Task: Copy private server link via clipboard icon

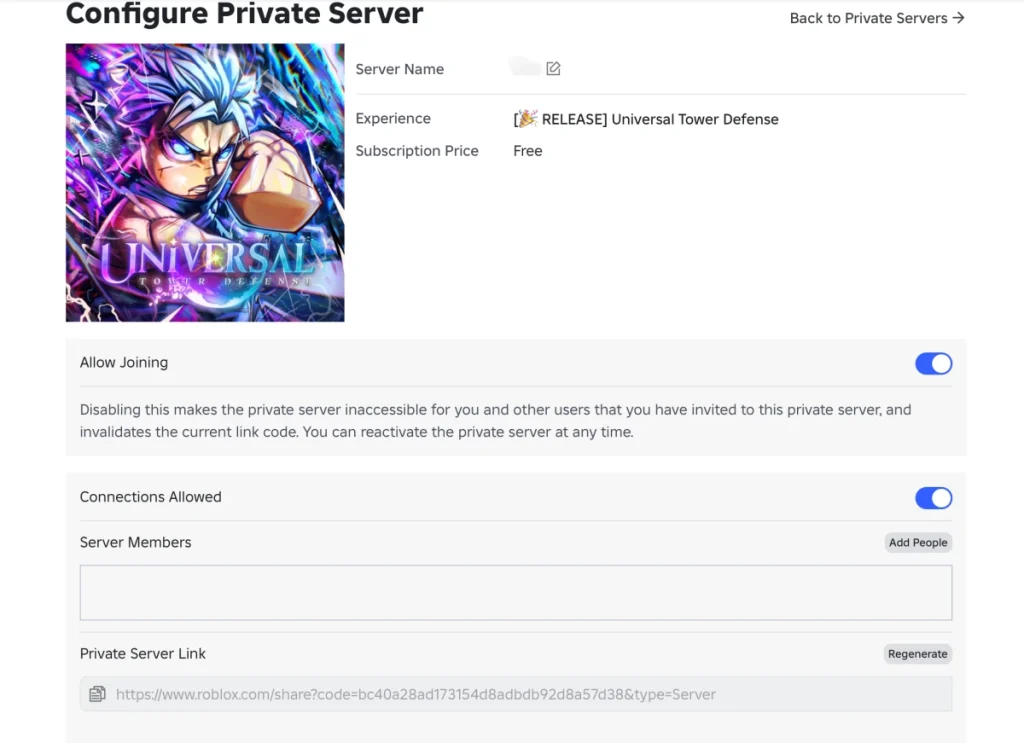Action: pos(97,693)
